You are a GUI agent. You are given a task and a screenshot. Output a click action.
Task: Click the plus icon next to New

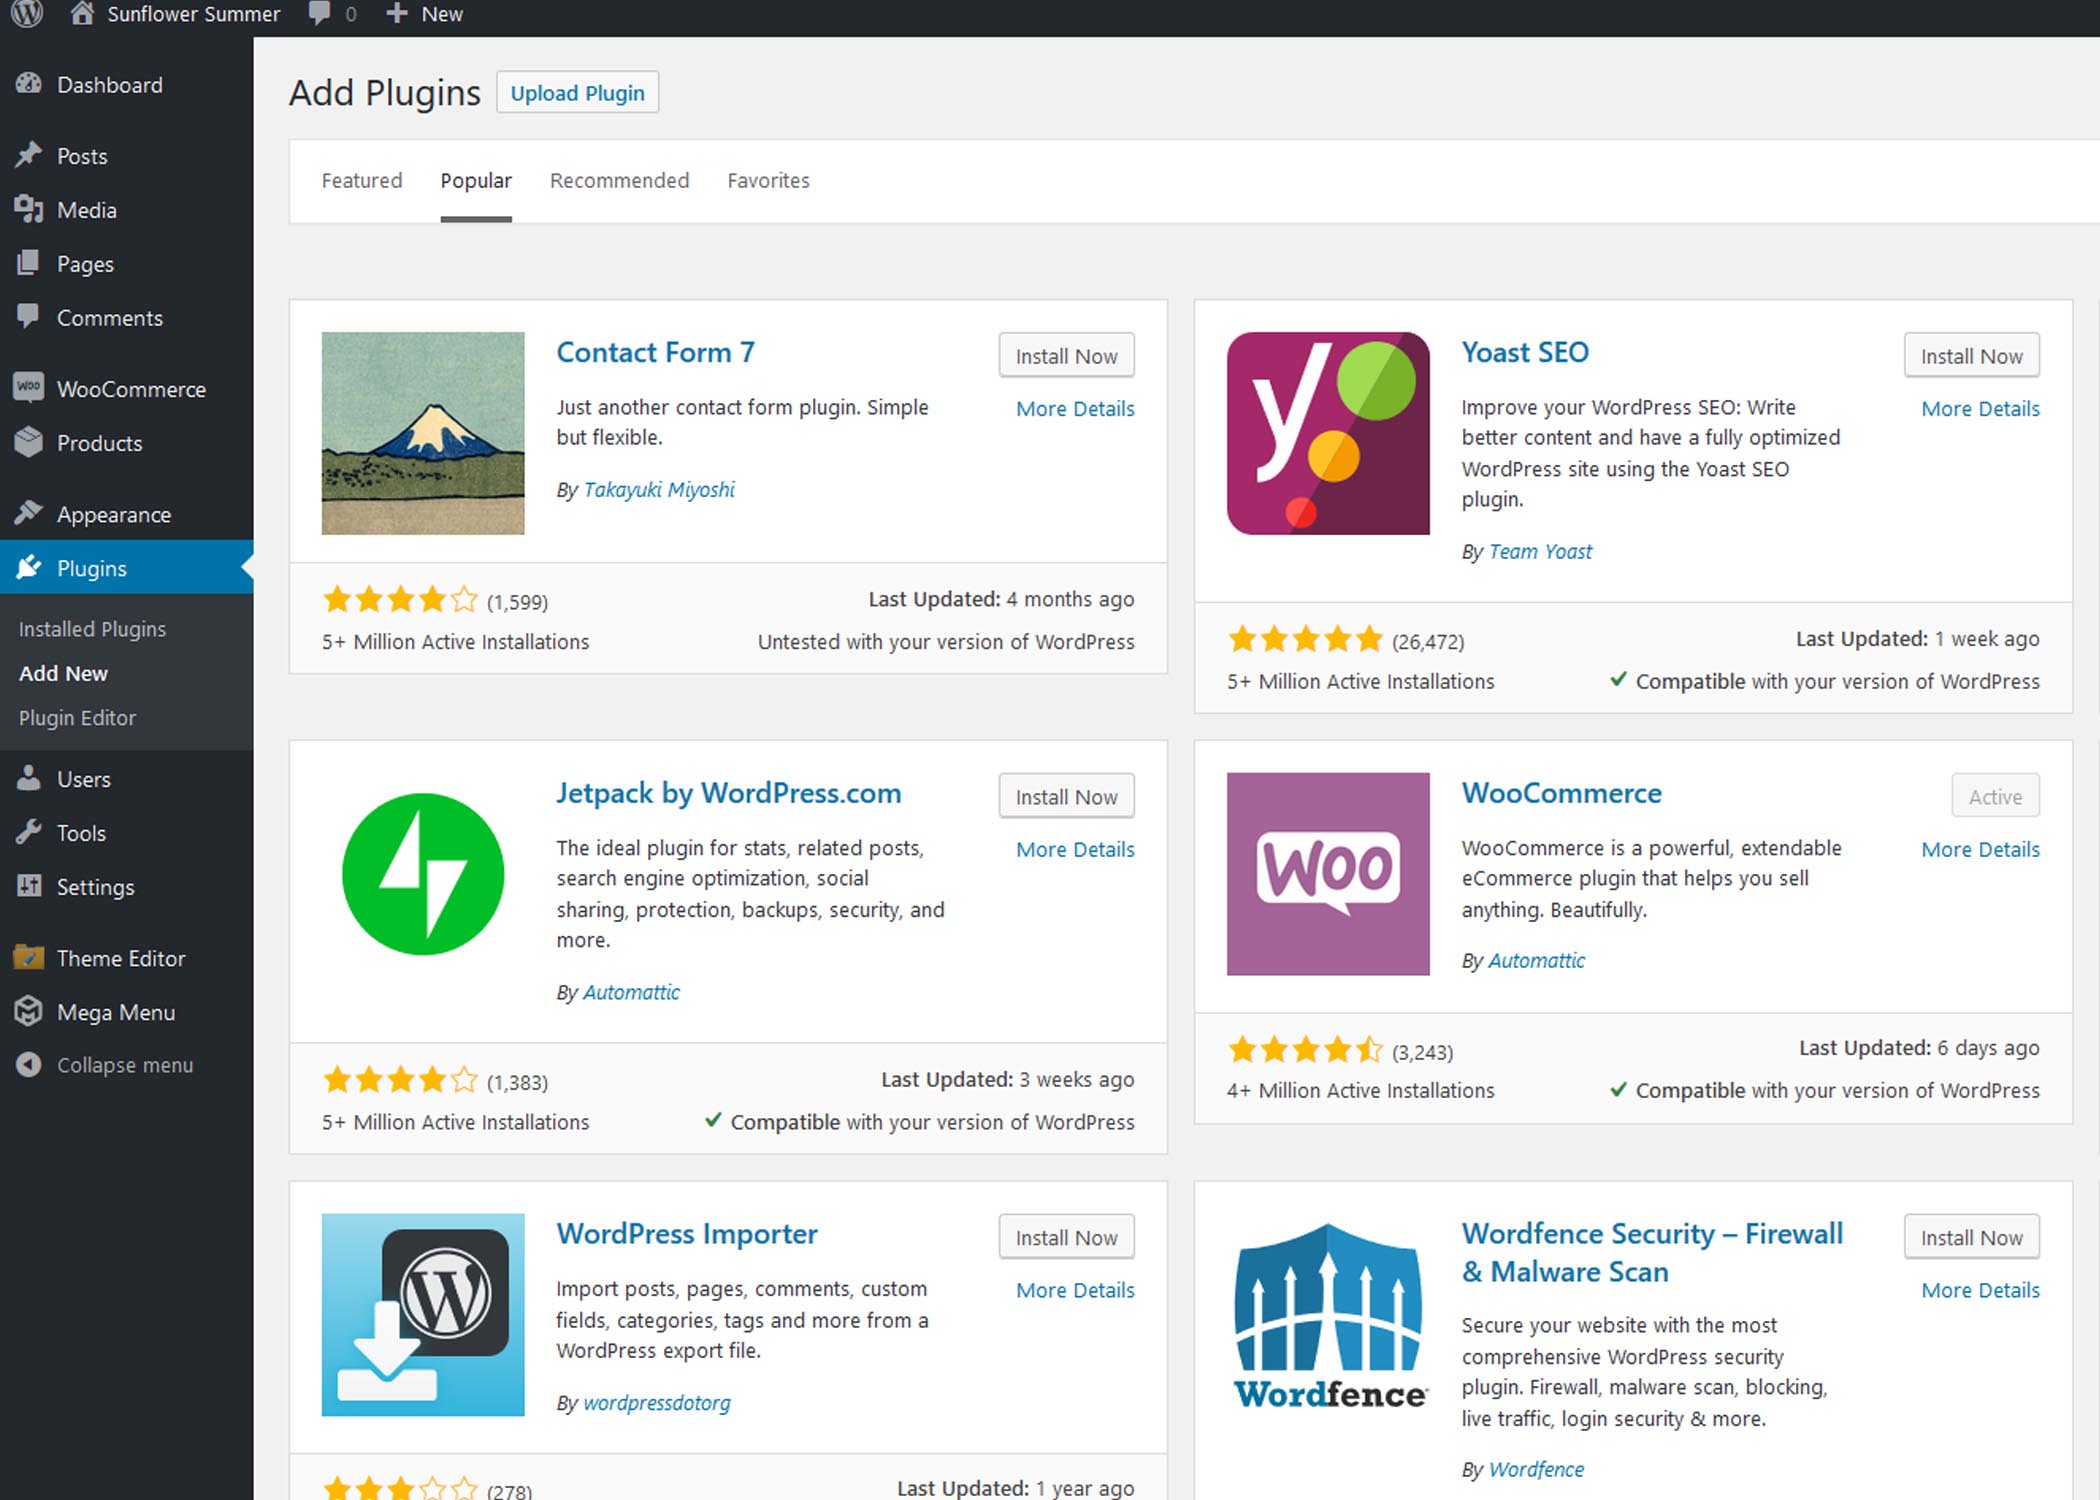pyautogui.click(x=397, y=13)
